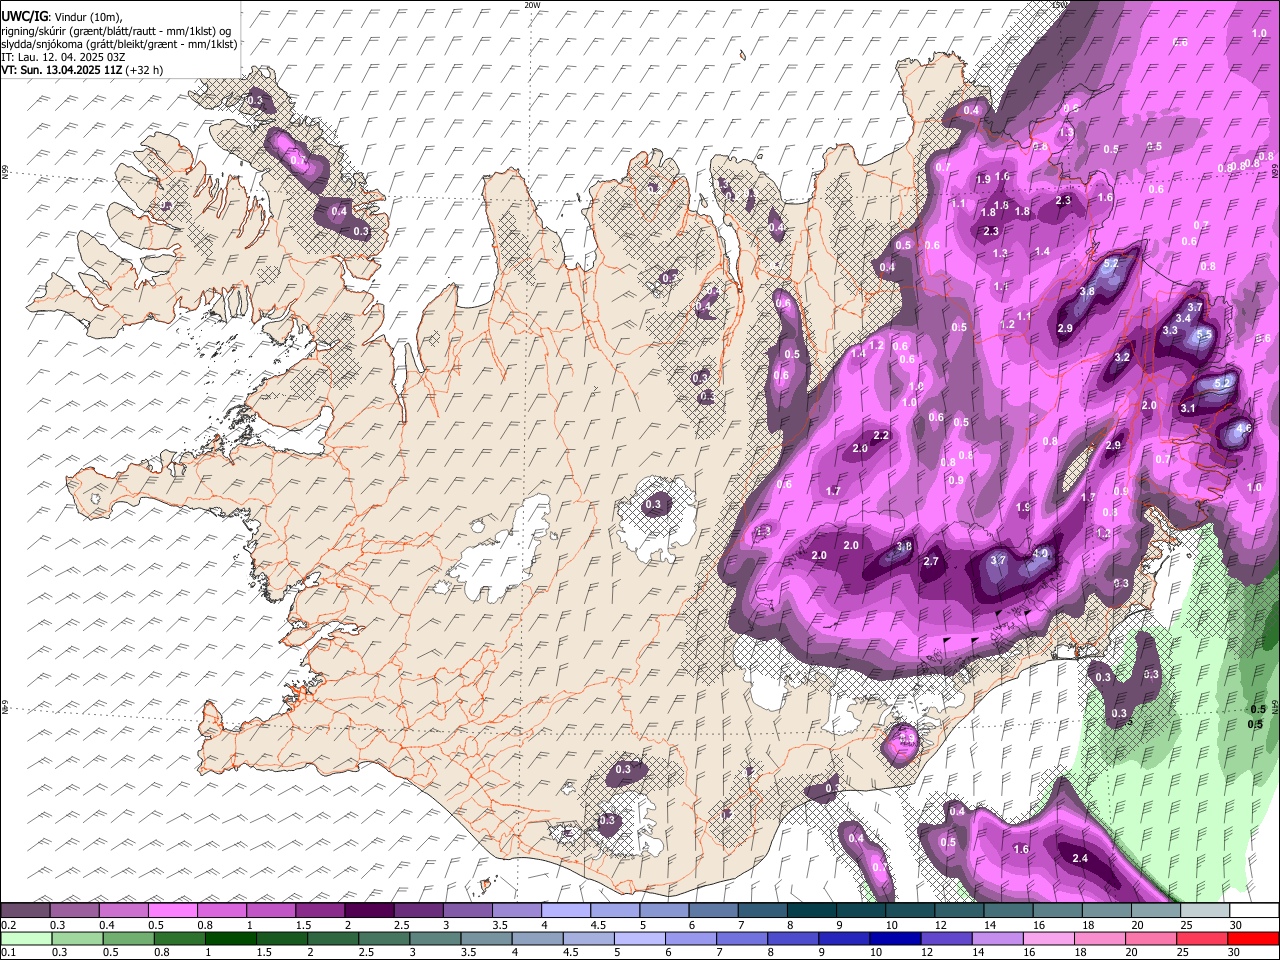Pick the light pink lower-legend swatch labeled 16

pyautogui.click(x=1047, y=938)
